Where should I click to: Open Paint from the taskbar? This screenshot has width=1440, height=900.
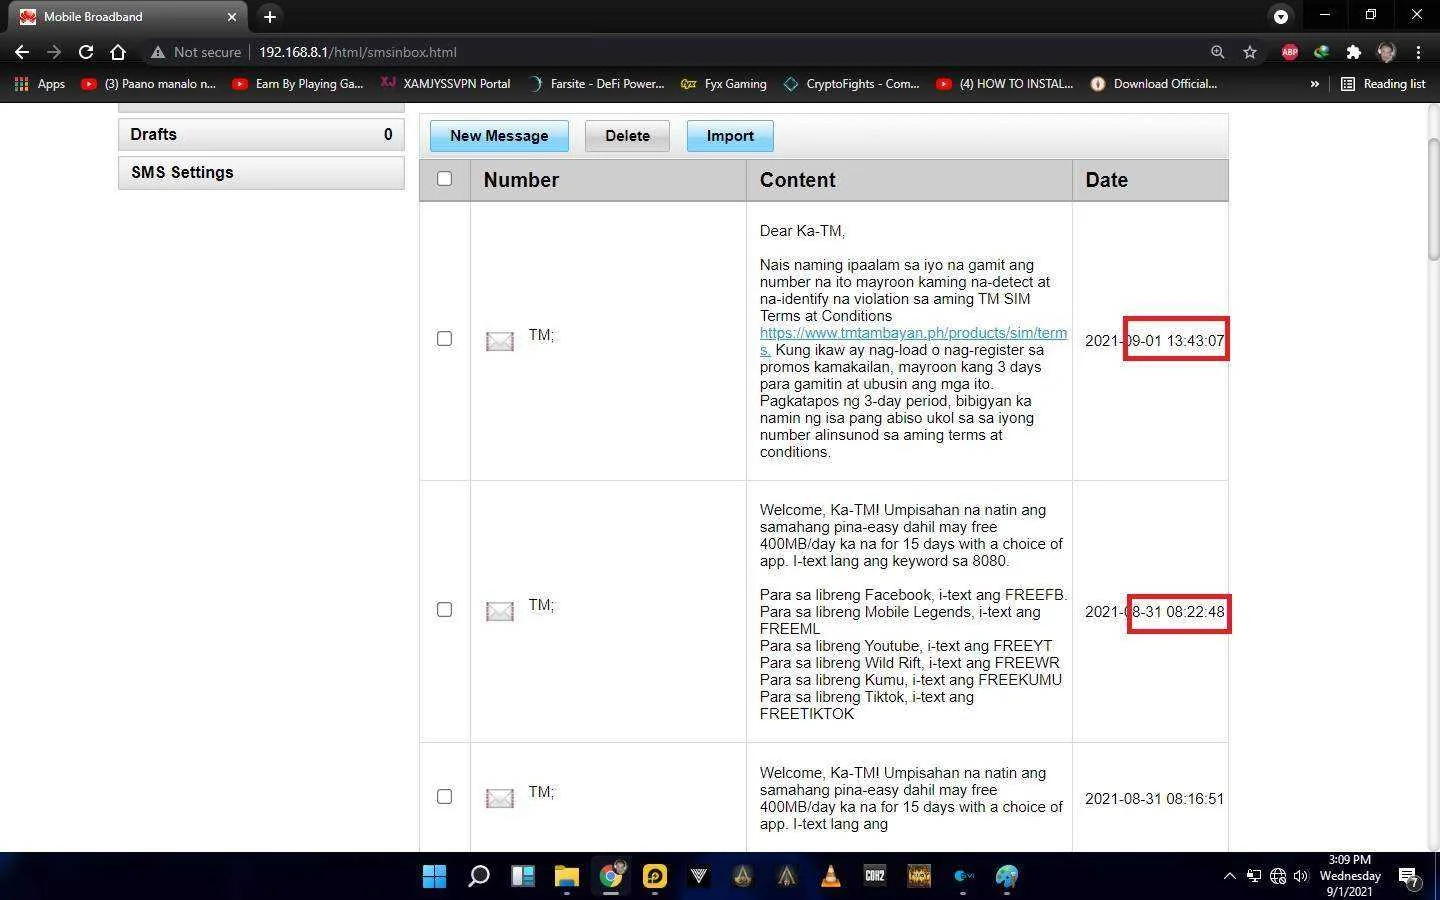click(1007, 877)
